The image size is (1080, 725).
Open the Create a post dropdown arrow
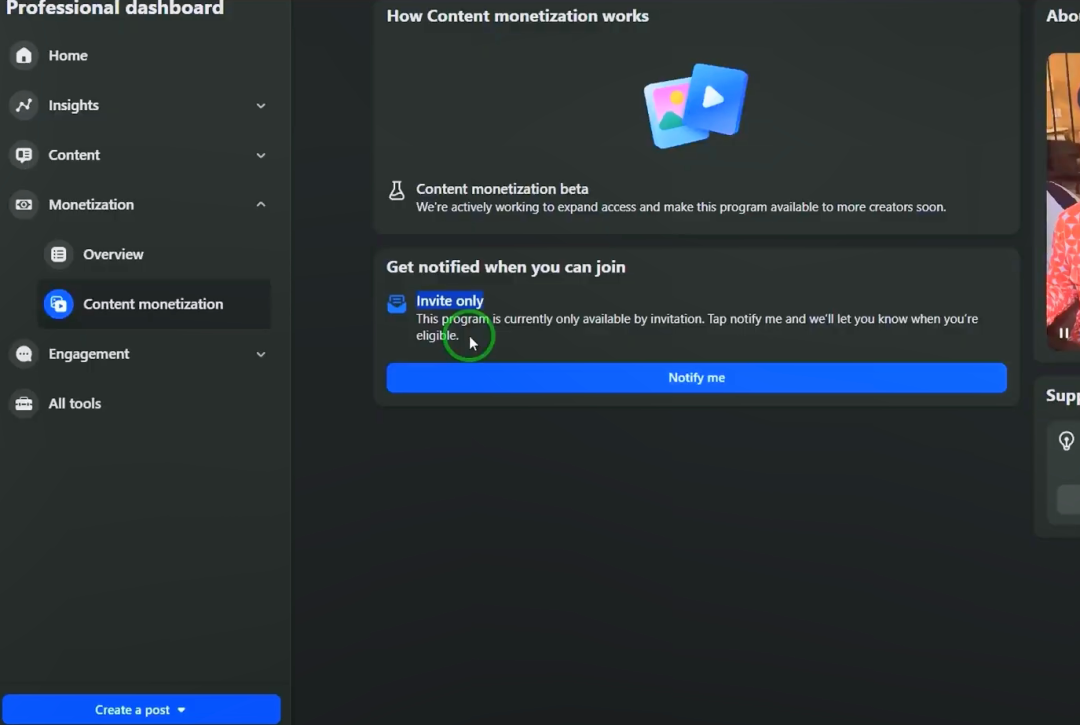tap(181, 710)
